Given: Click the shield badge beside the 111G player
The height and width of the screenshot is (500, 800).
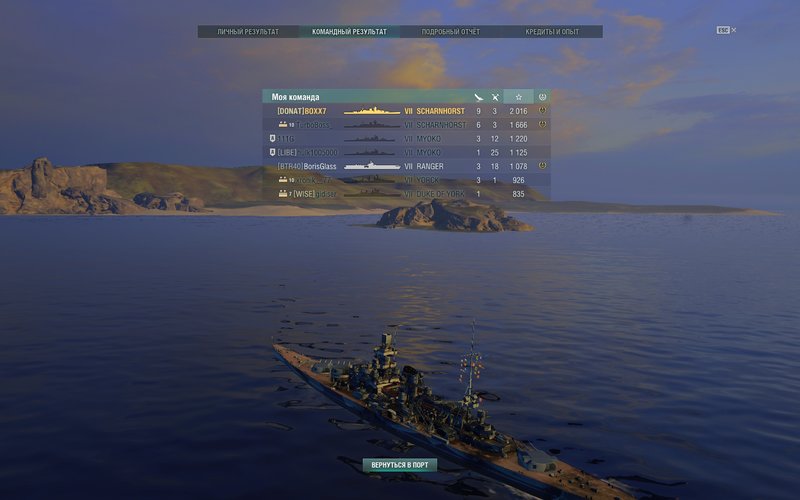Looking at the screenshot, I should pos(272,138).
